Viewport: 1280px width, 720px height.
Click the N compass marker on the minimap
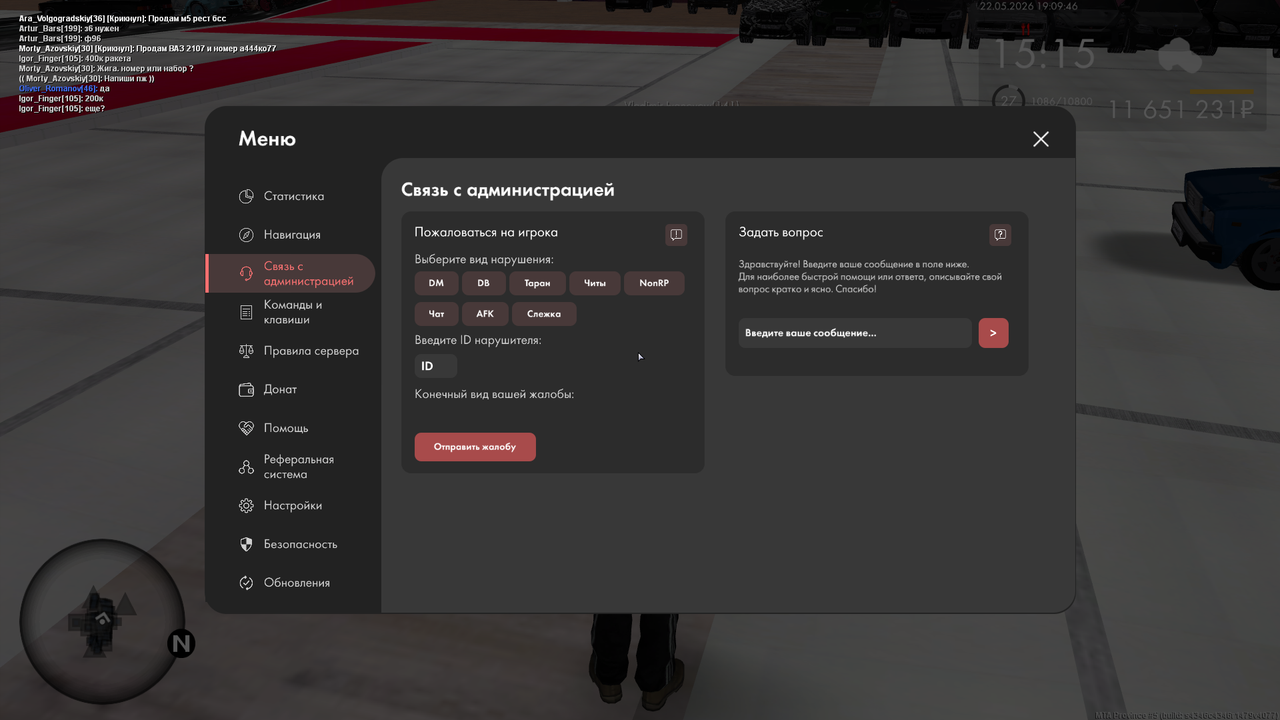pyautogui.click(x=181, y=643)
